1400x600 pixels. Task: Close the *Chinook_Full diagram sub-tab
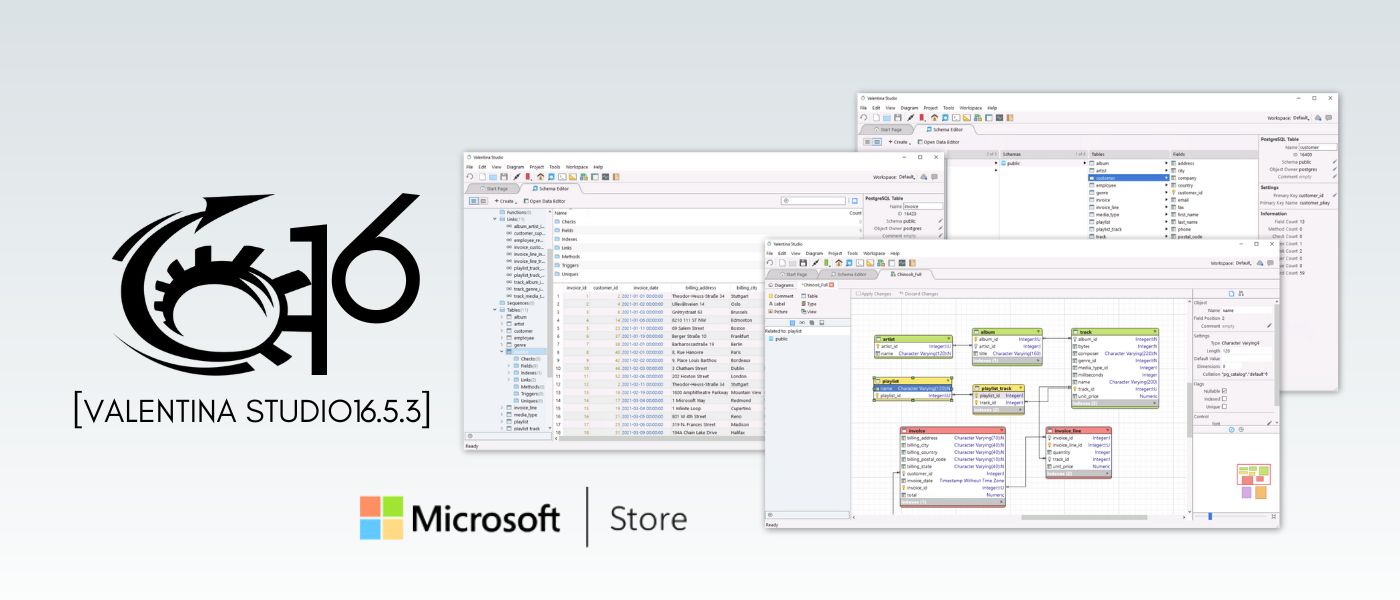click(831, 285)
